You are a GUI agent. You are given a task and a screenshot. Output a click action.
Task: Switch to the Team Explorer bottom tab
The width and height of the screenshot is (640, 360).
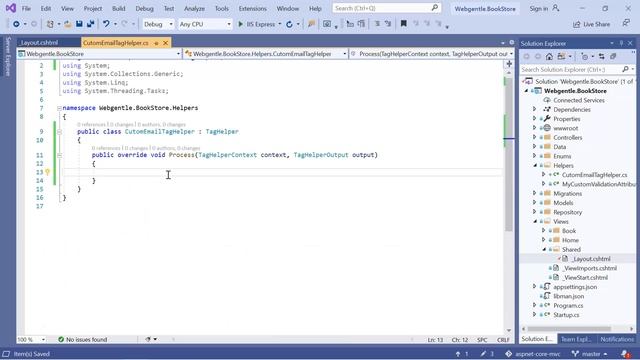coord(576,339)
